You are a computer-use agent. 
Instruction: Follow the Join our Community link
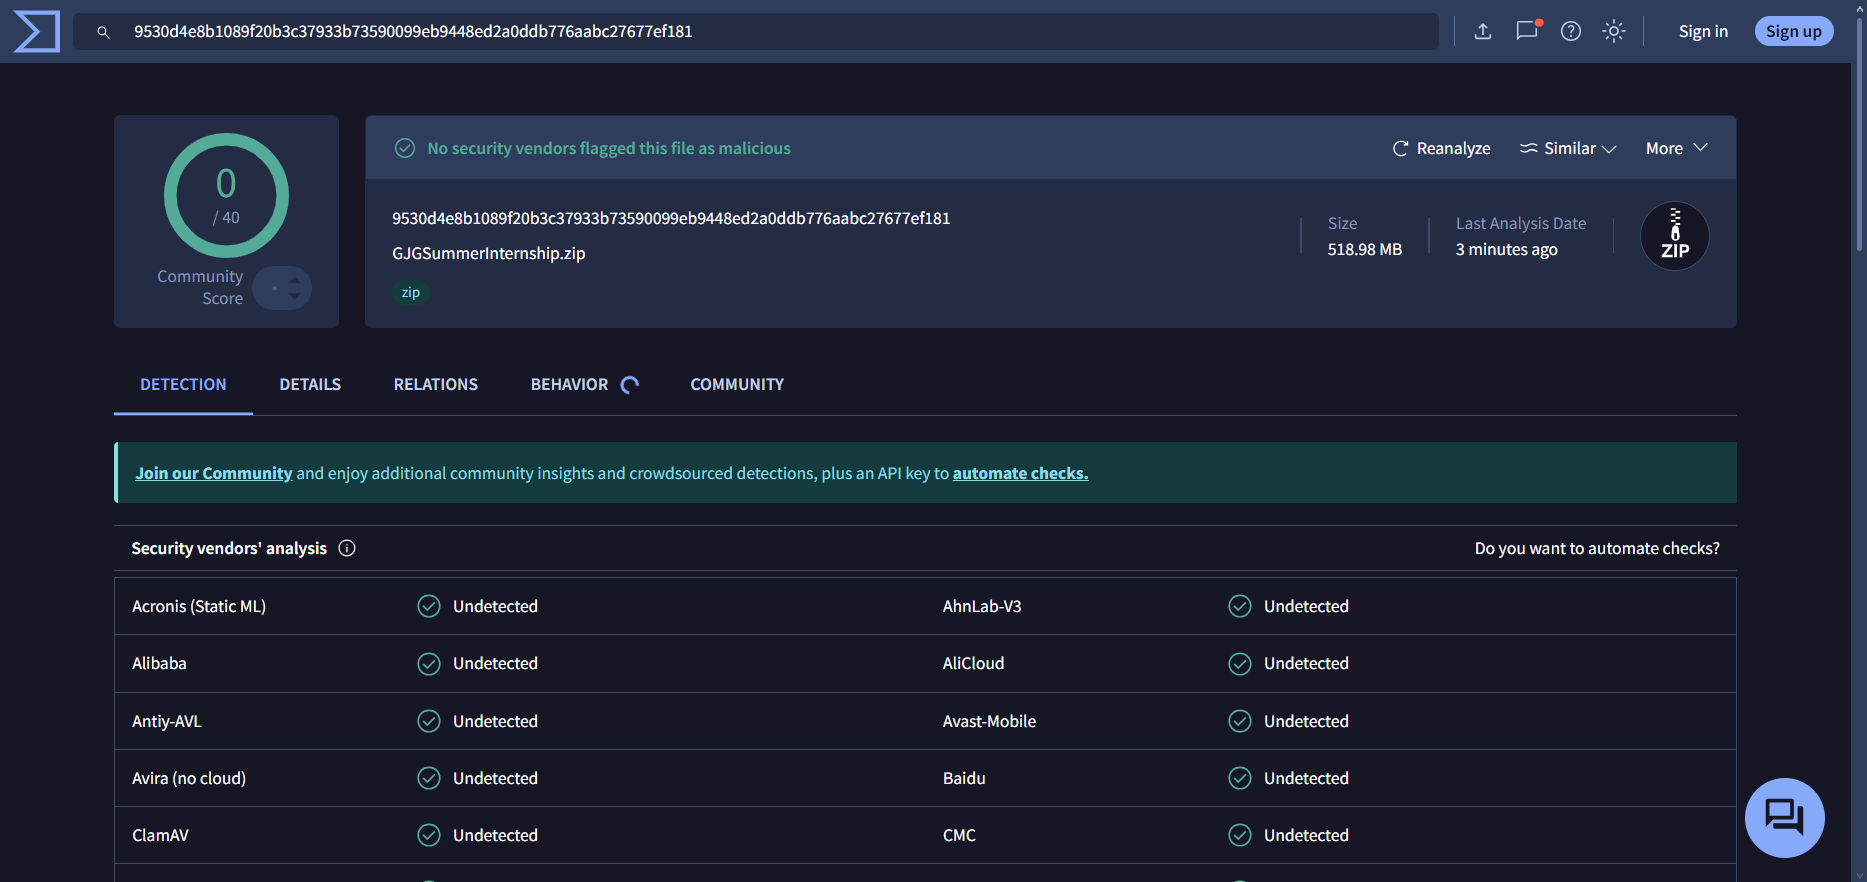[214, 473]
